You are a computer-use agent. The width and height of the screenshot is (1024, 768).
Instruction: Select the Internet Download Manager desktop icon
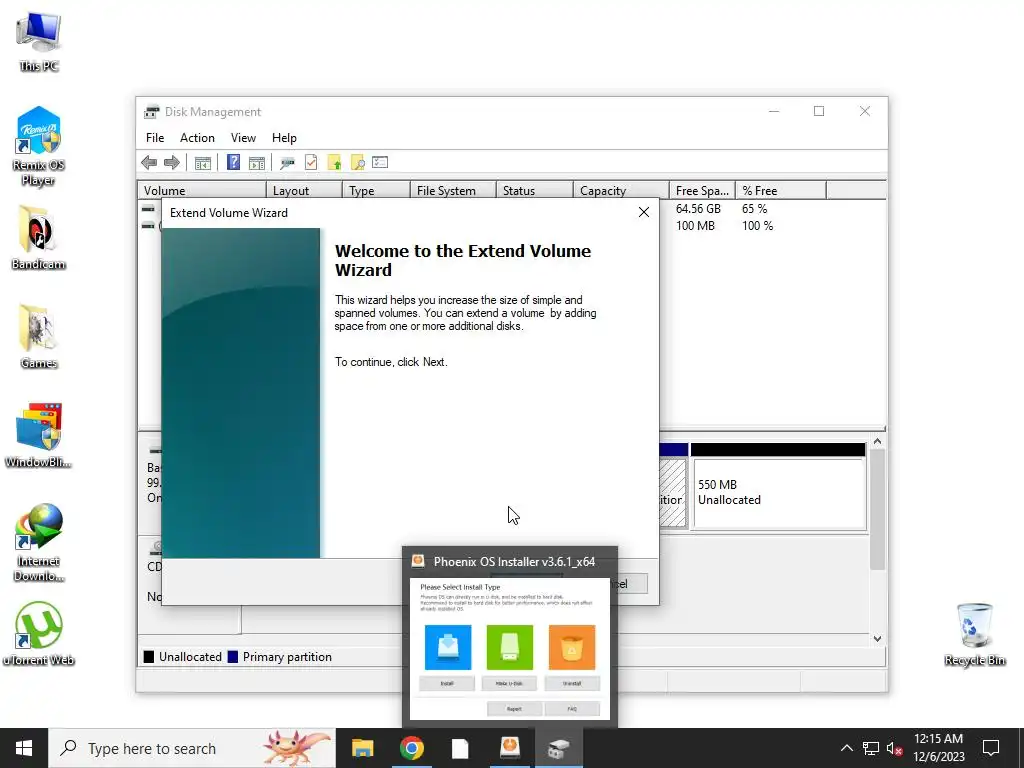tap(39, 542)
